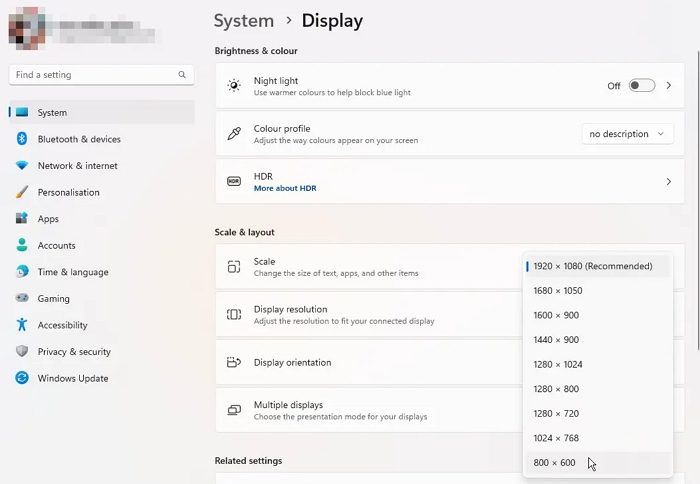Image resolution: width=700 pixels, height=484 pixels.
Task: Open Gaming settings page
Action: [x=102, y=298]
